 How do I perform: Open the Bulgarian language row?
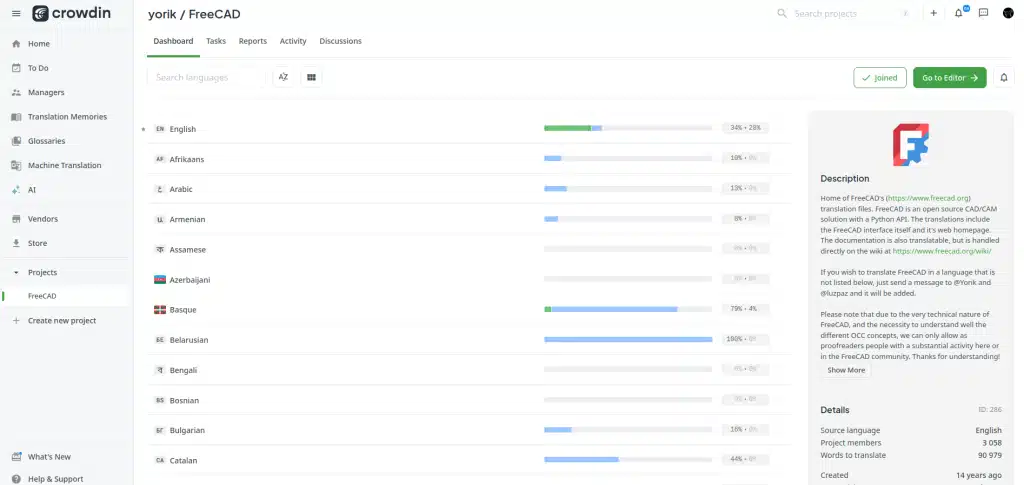[x=469, y=430]
